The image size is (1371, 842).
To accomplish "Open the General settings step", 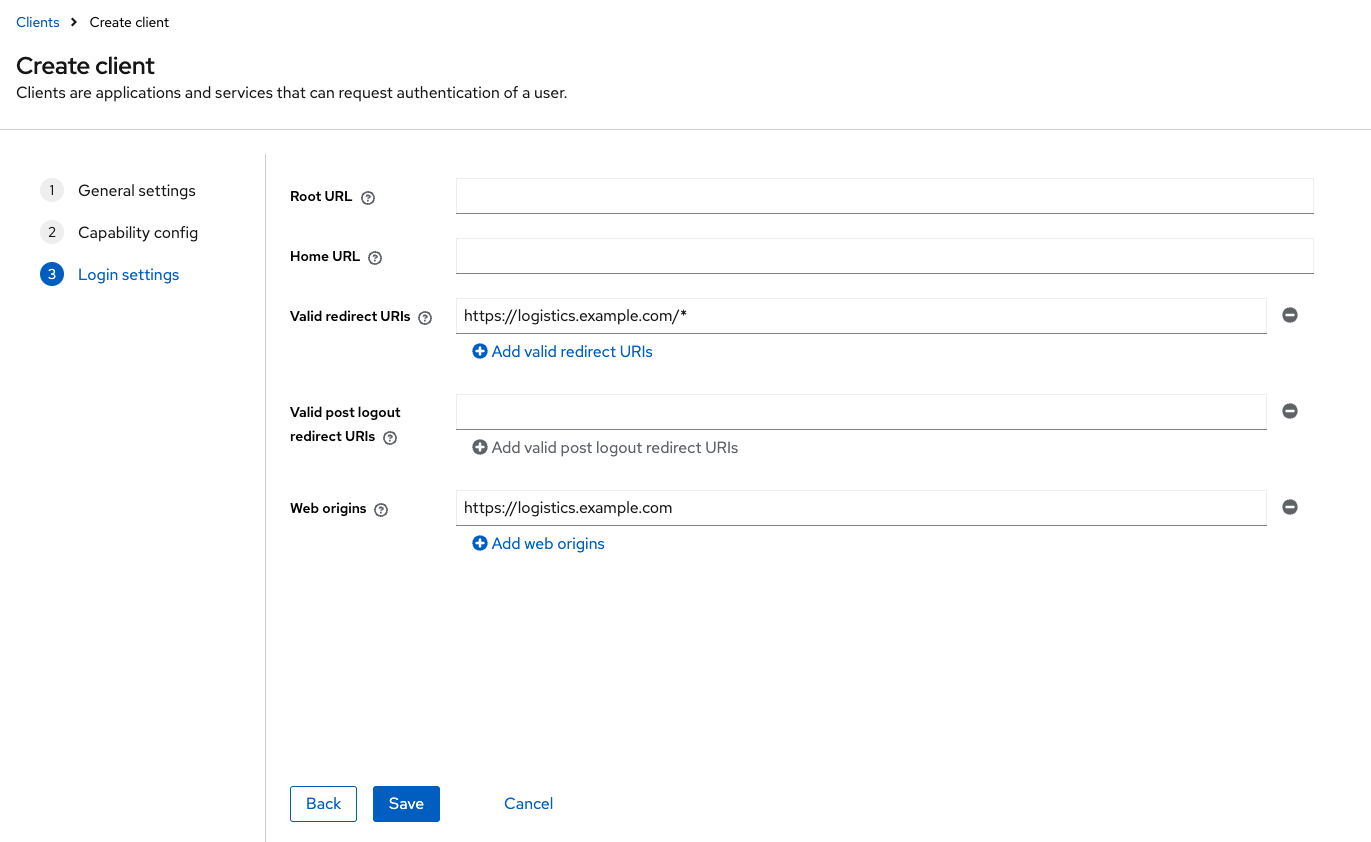I will [x=136, y=190].
